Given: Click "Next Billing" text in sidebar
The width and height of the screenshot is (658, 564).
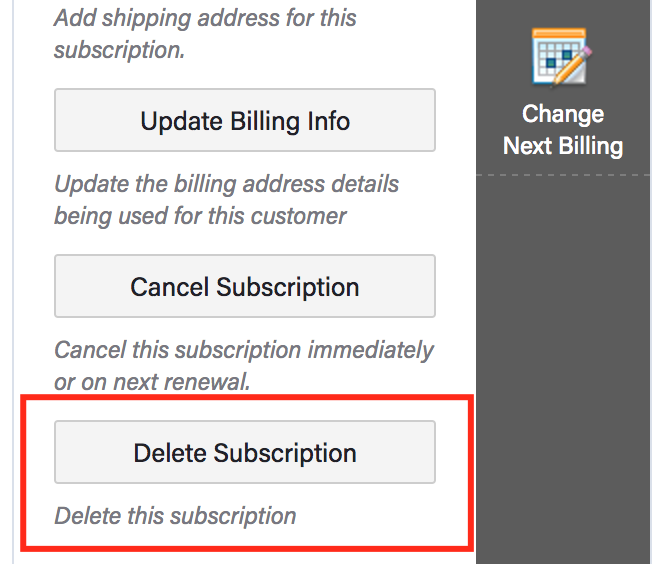Looking at the screenshot, I should click(563, 146).
